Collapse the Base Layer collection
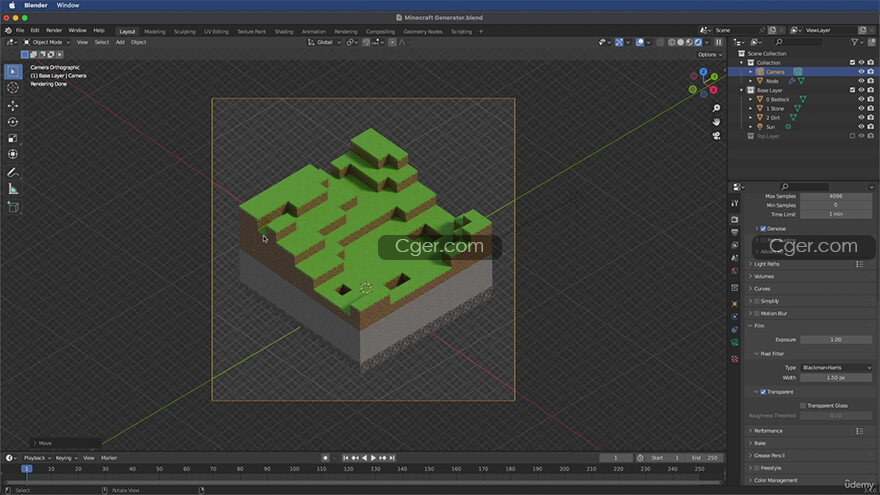 742,90
